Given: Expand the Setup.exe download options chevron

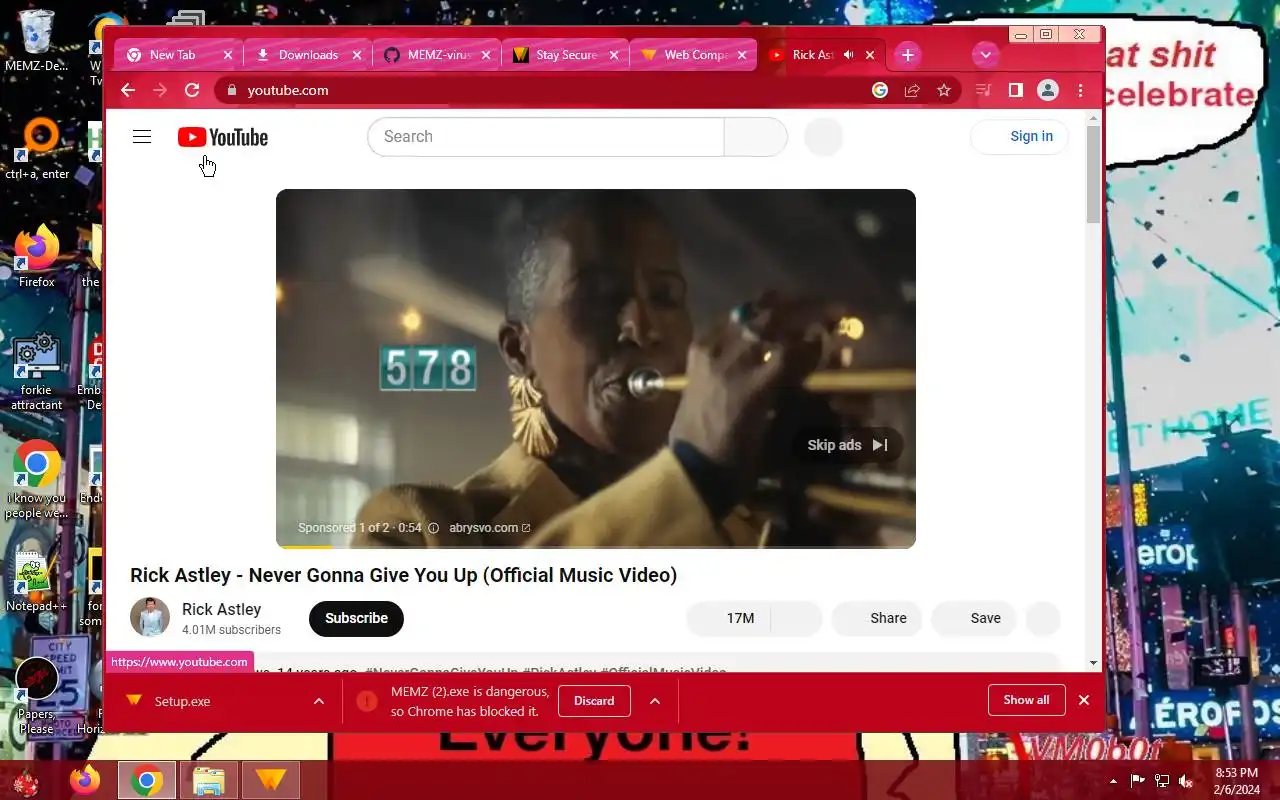Looking at the screenshot, I should (x=319, y=701).
